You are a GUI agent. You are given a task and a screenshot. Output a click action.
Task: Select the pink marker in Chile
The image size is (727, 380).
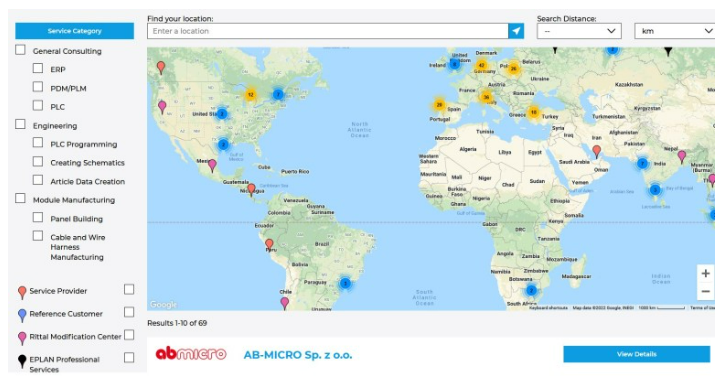tap(285, 303)
